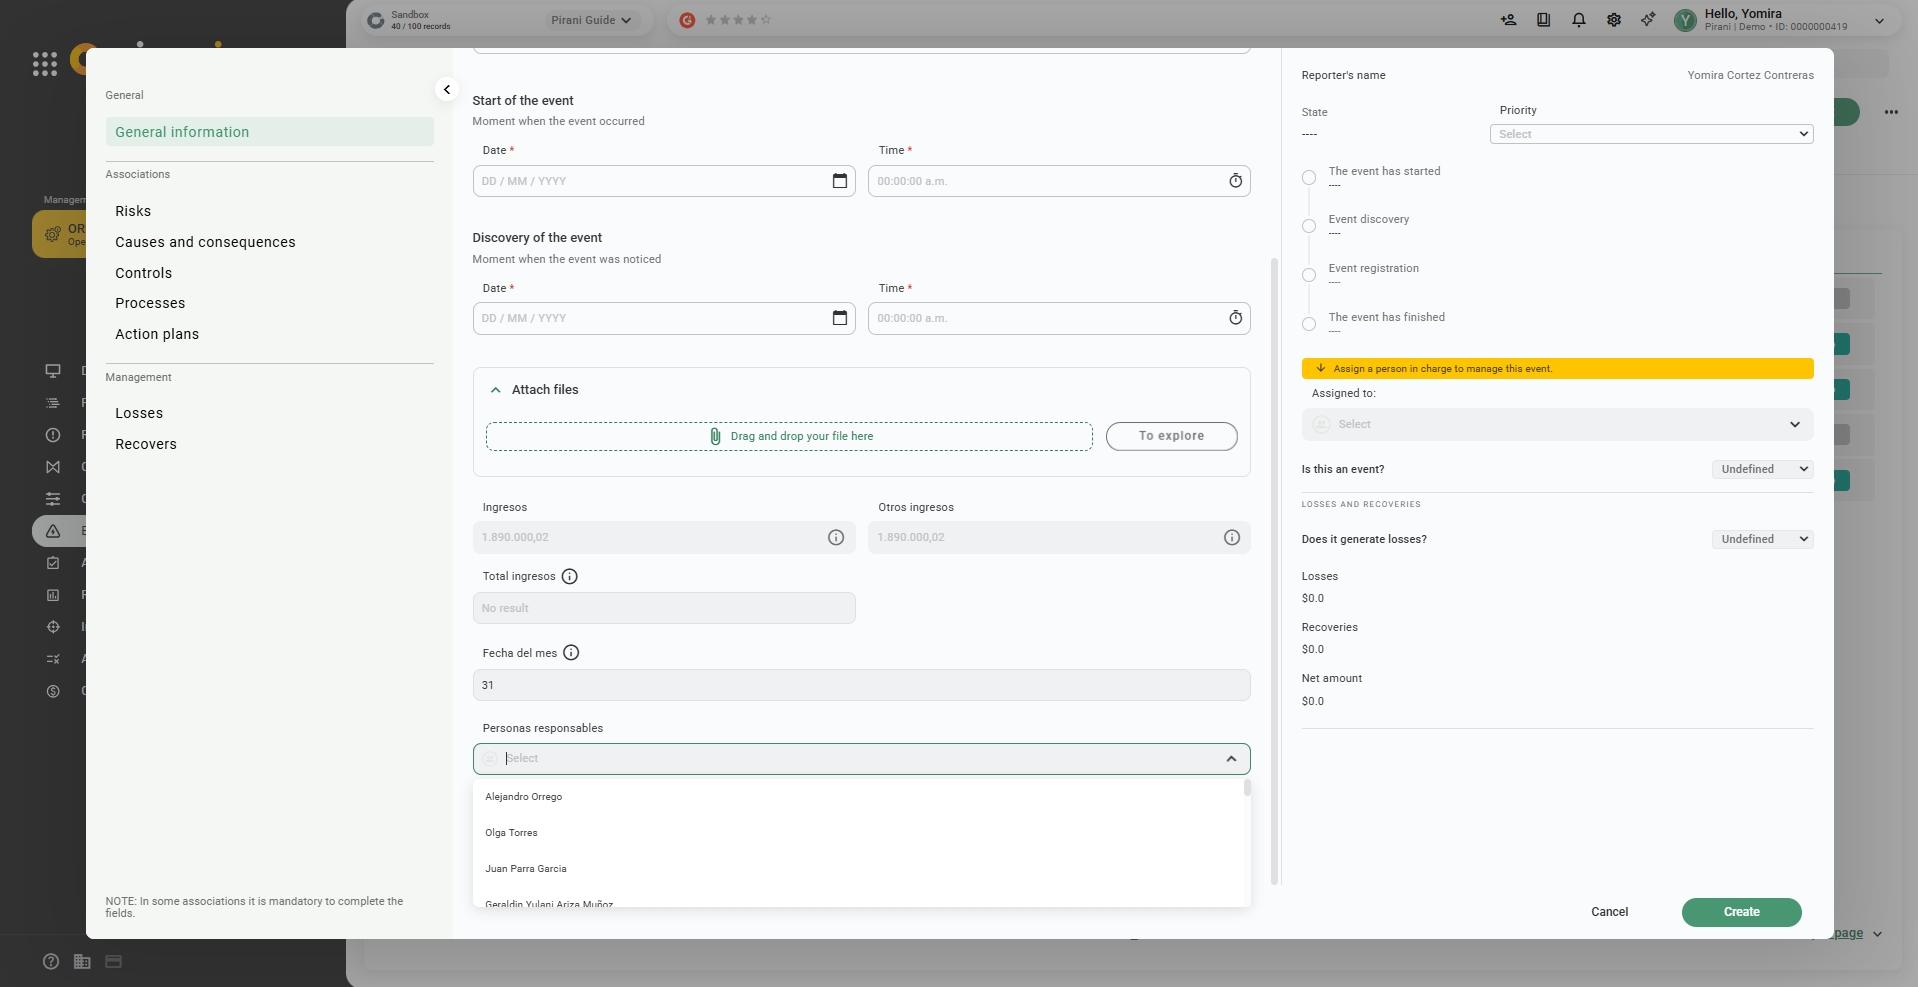Viewport: 1918px width, 987px height.
Task: Open the notifications bell in top bar
Action: [x=1578, y=20]
